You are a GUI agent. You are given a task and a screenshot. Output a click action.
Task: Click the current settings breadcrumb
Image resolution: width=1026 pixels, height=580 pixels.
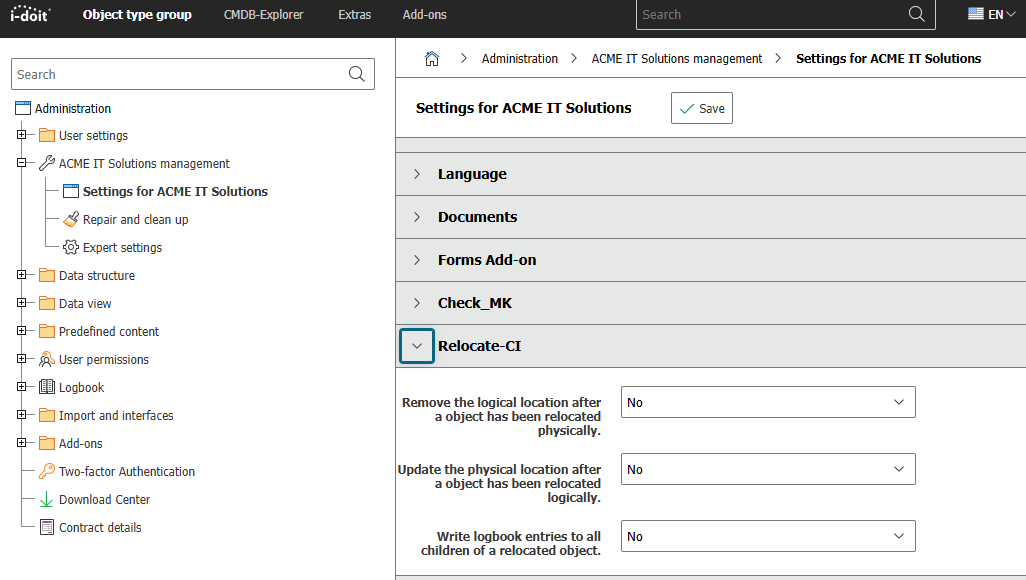tap(888, 59)
